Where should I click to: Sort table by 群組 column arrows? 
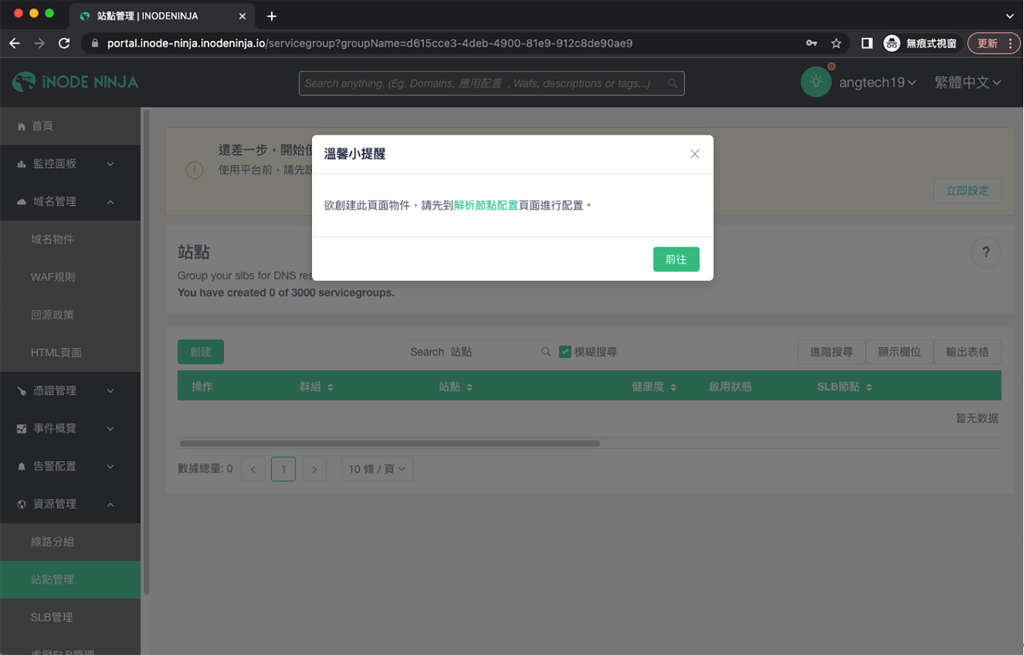click(x=330, y=387)
